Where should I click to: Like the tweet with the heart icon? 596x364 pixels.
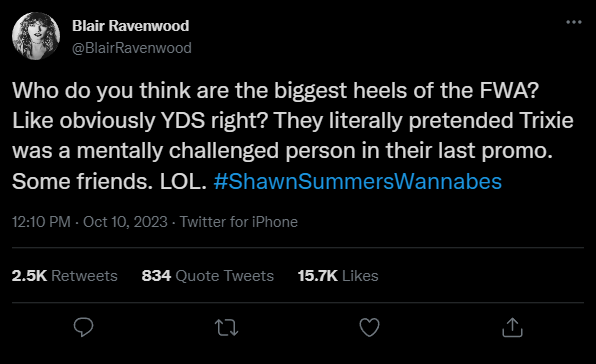[x=369, y=327]
